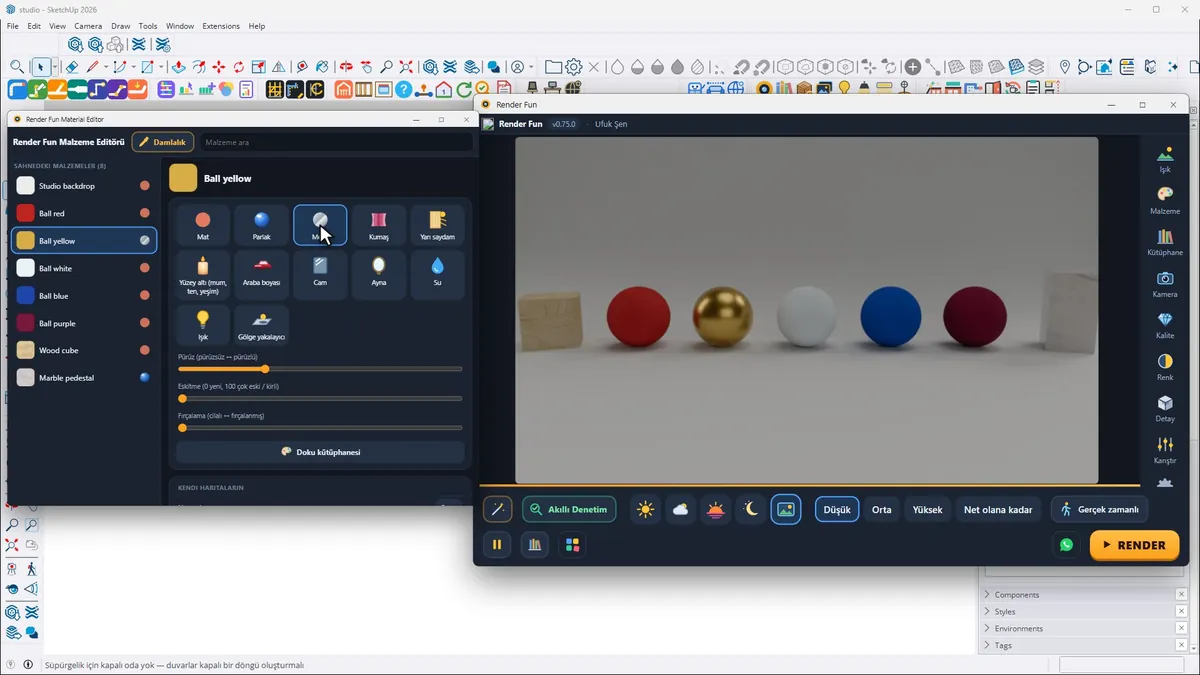1200x675 pixels.
Task: Open the Tools menu
Action: tap(148, 26)
